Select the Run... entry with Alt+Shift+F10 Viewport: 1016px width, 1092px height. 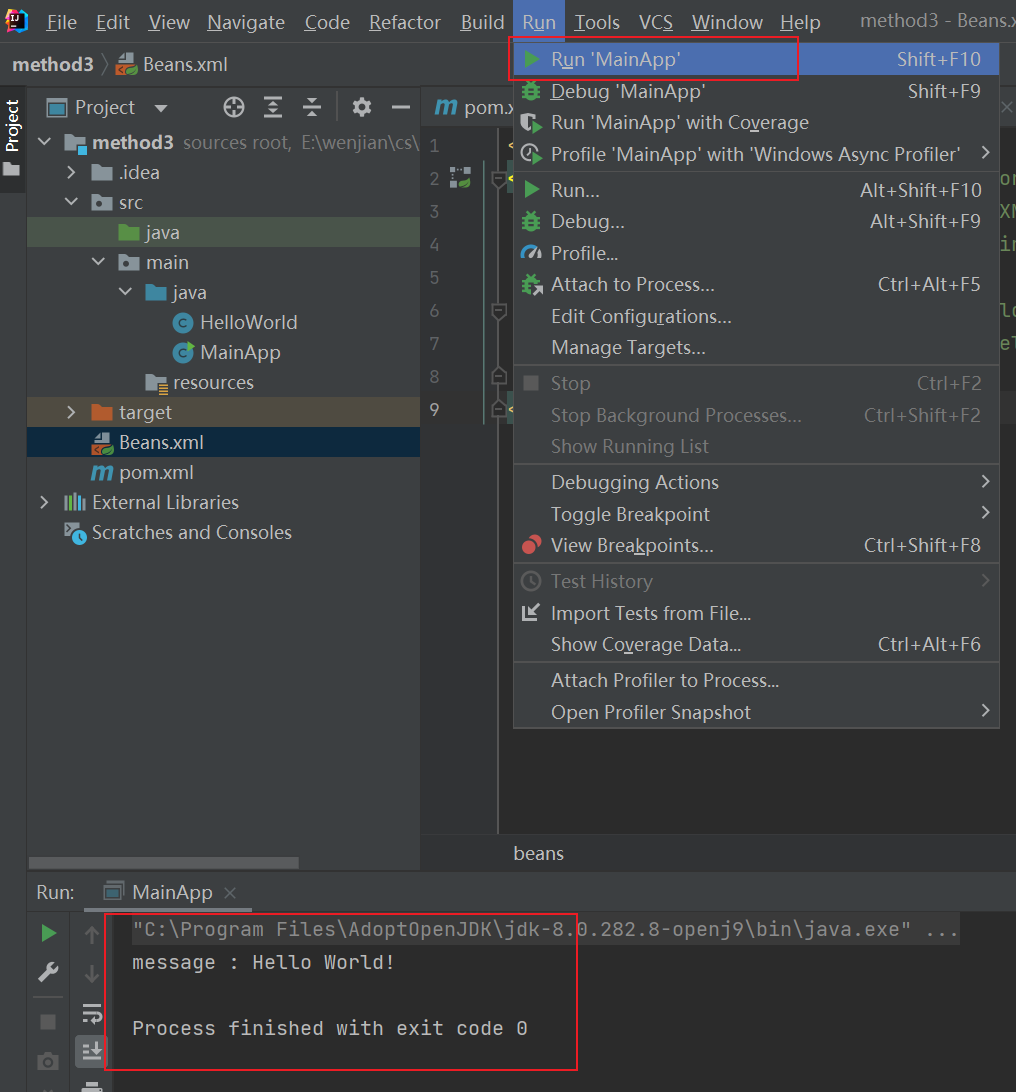pos(756,190)
